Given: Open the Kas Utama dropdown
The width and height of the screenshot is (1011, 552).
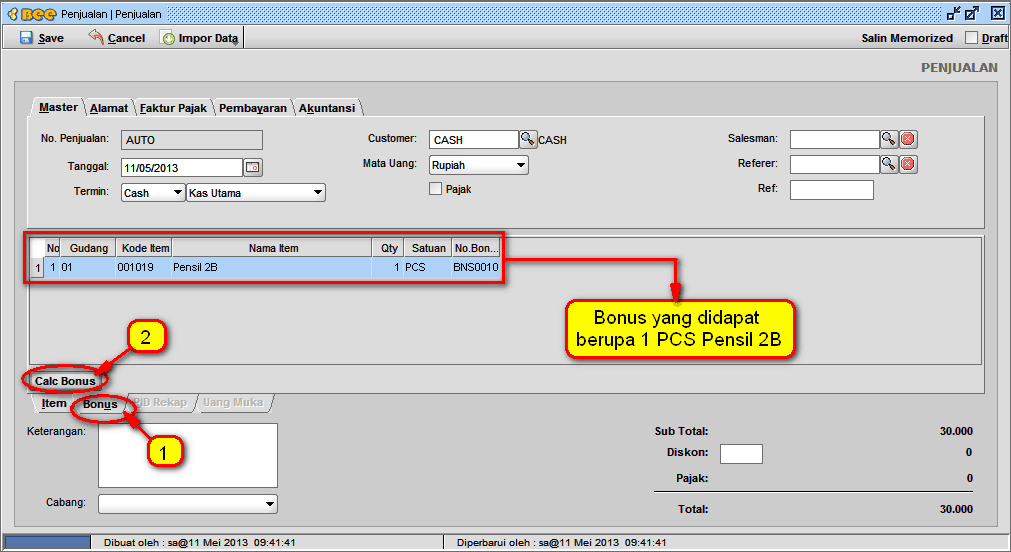Looking at the screenshot, I should [256, 192].
